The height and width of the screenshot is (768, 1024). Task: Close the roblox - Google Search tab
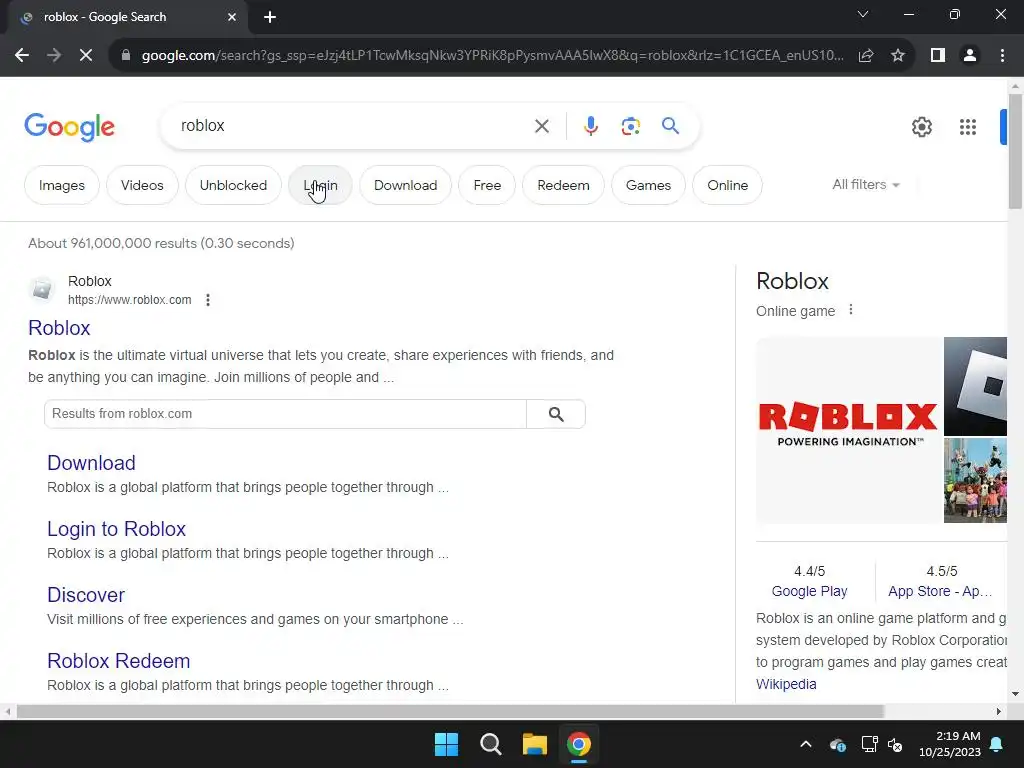click(x=232, y=17)
